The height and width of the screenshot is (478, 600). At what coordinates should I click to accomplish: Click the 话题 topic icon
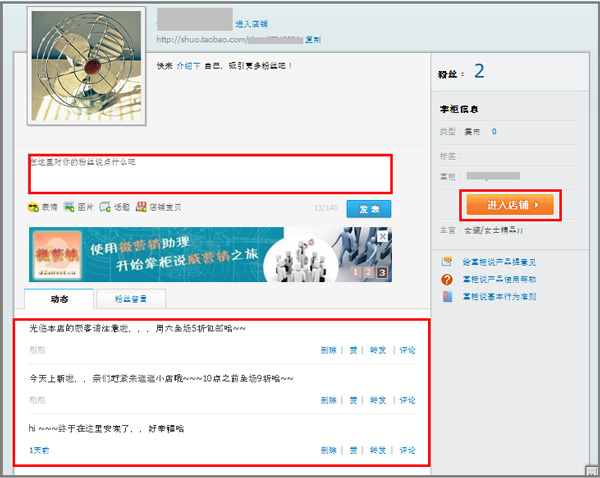coord(105,207)
